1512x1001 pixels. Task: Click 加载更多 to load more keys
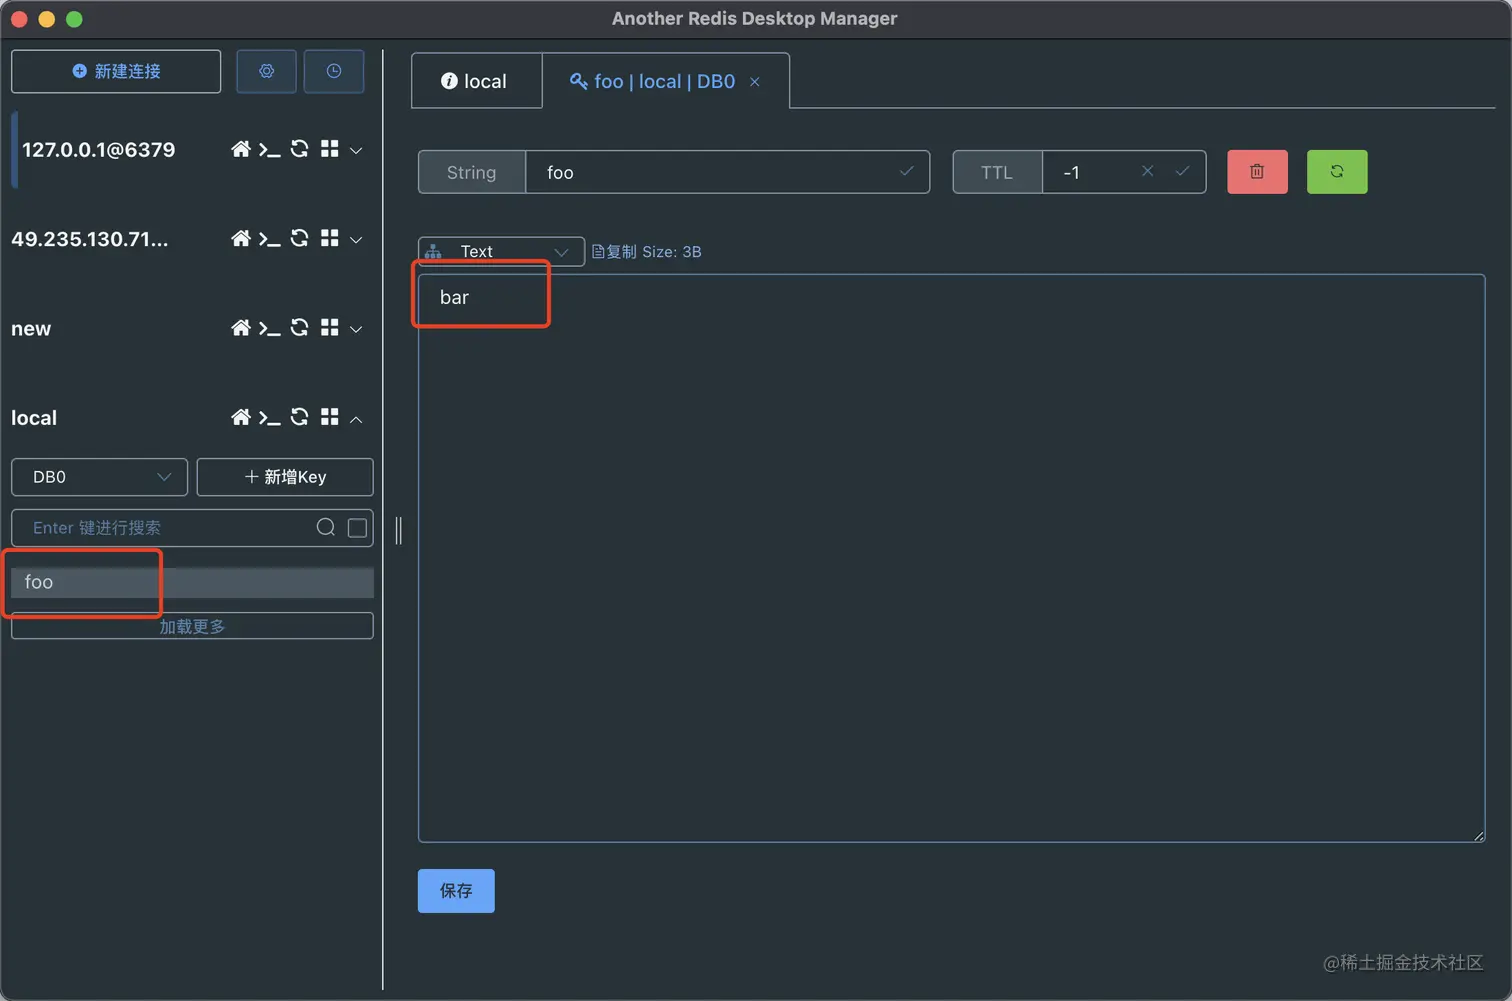(x=192, y=626)
